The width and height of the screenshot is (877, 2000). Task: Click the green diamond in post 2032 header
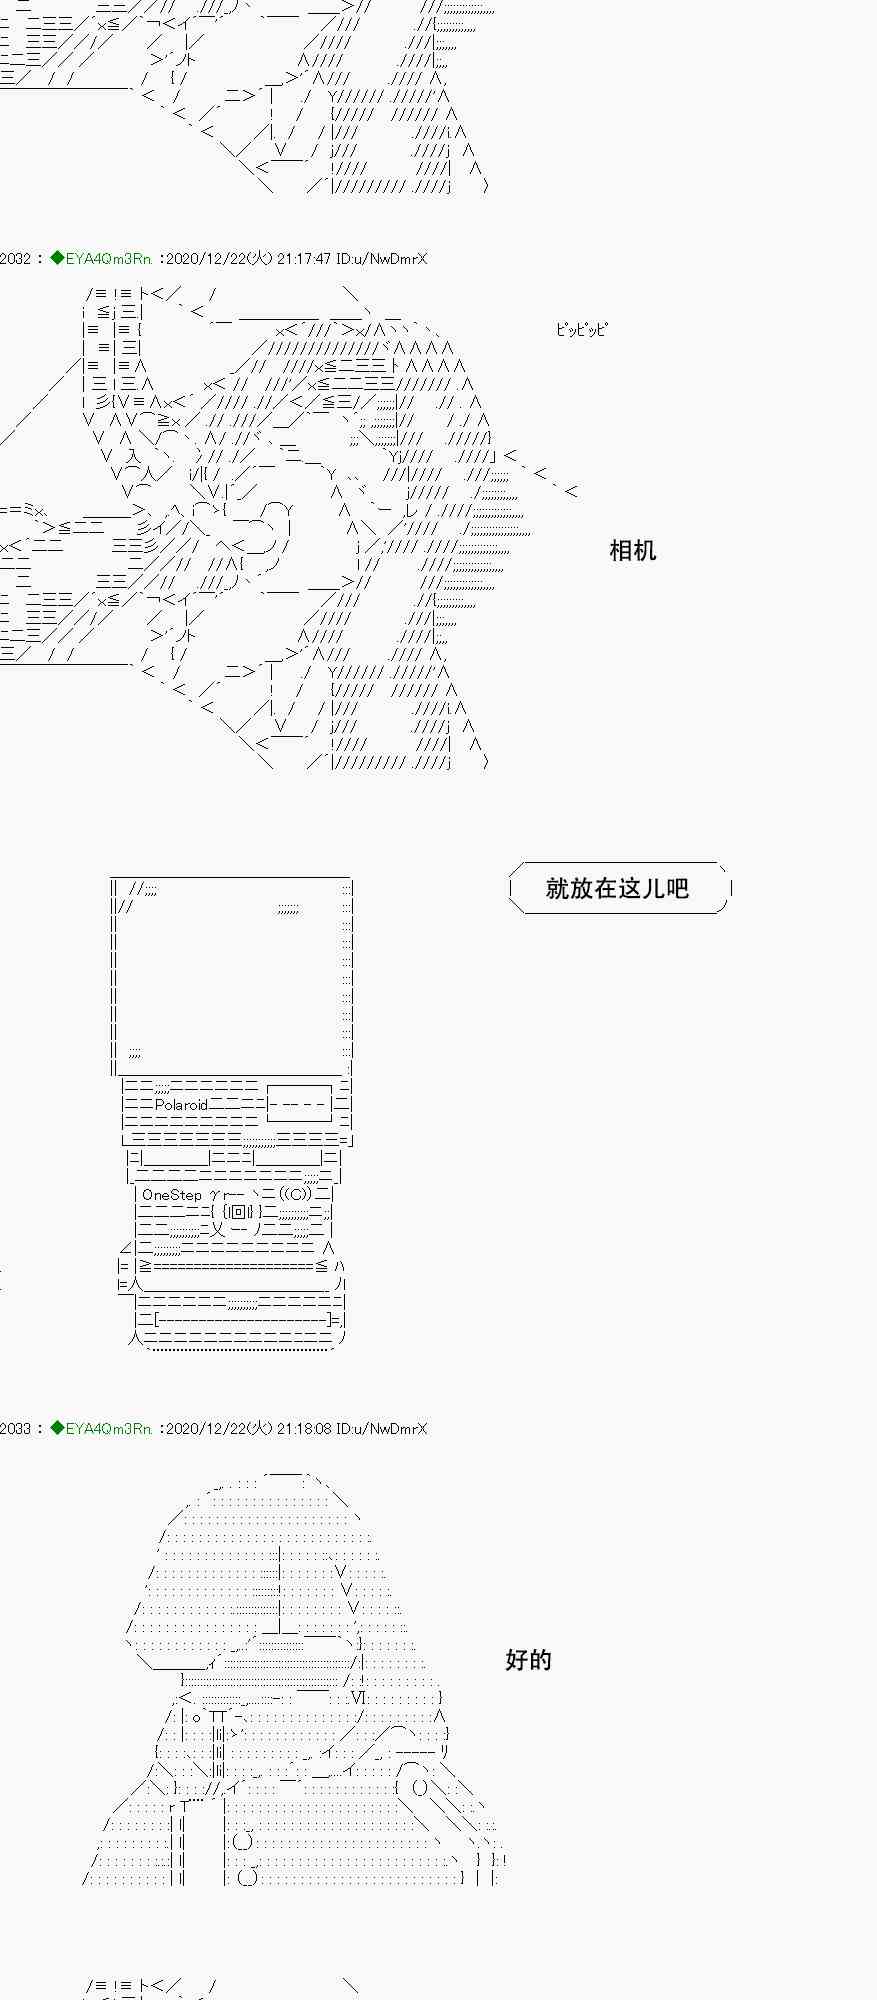pos(57,259)
